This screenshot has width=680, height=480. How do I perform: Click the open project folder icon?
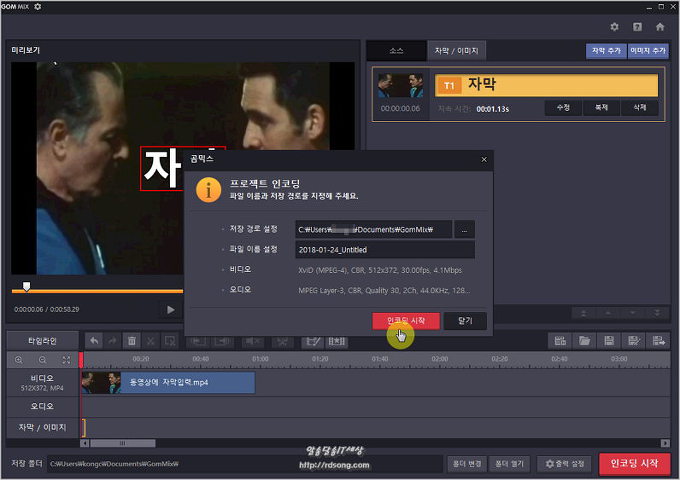[x=586, y=341]
